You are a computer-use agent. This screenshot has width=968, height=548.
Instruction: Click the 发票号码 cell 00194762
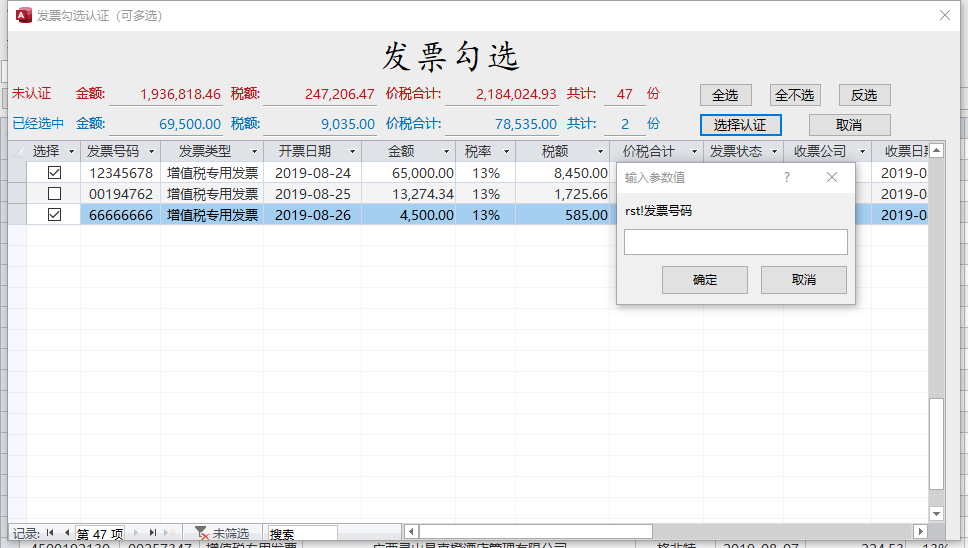[120, 194]
